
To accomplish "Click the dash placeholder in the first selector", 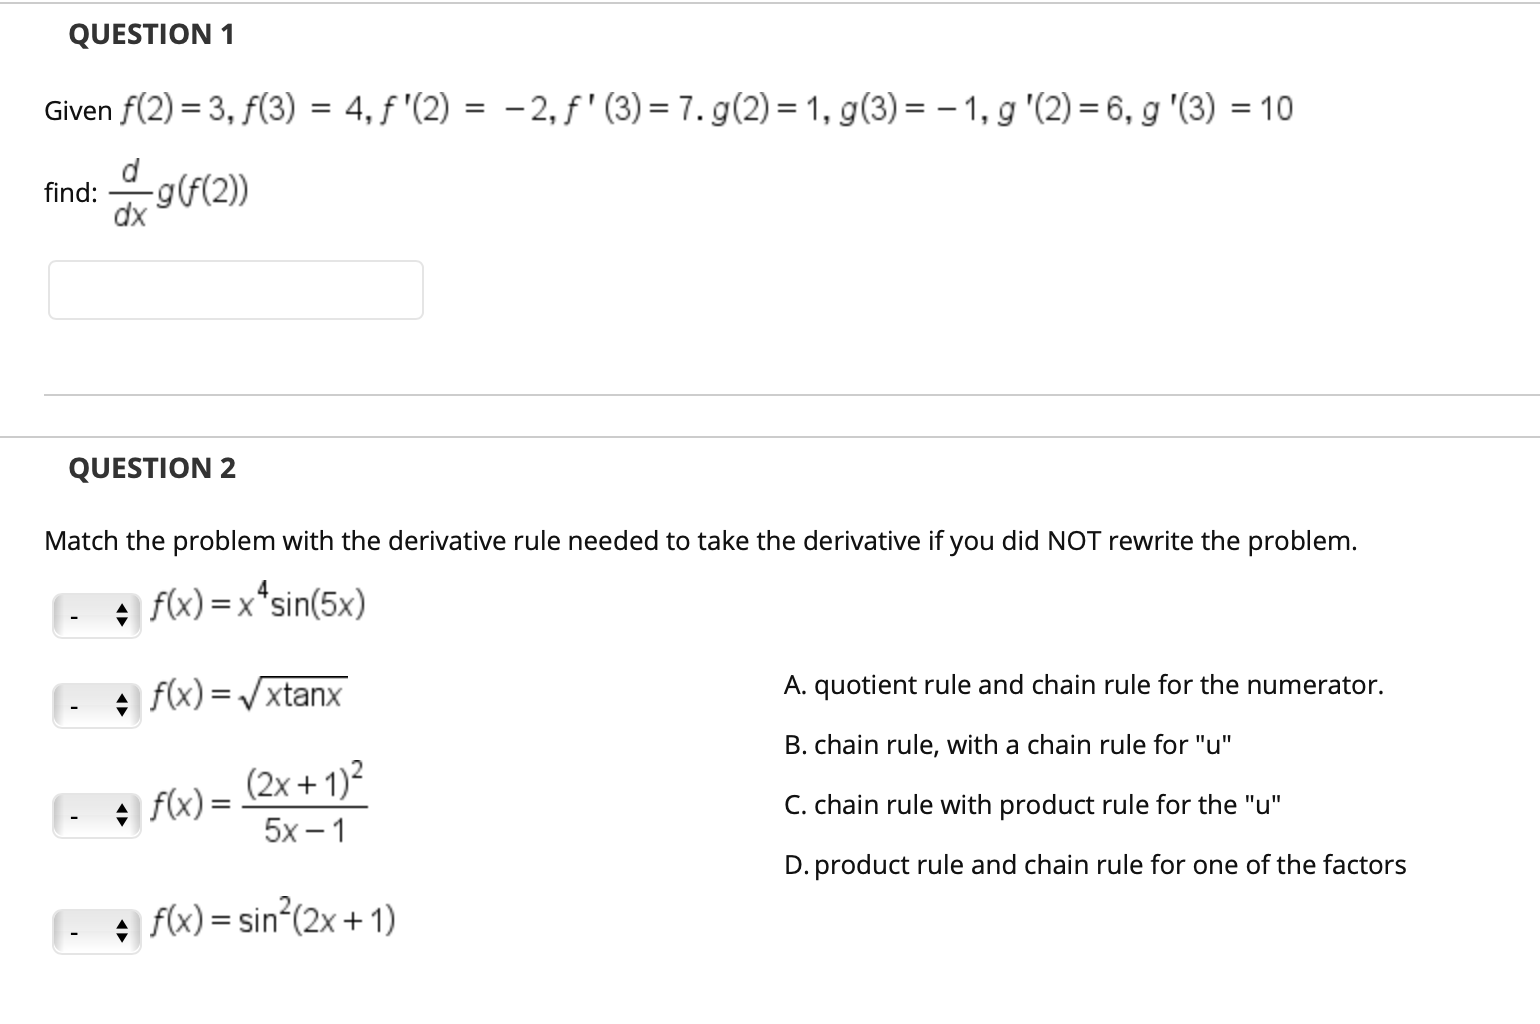I will pyautogui.click(x=72, y=620).
